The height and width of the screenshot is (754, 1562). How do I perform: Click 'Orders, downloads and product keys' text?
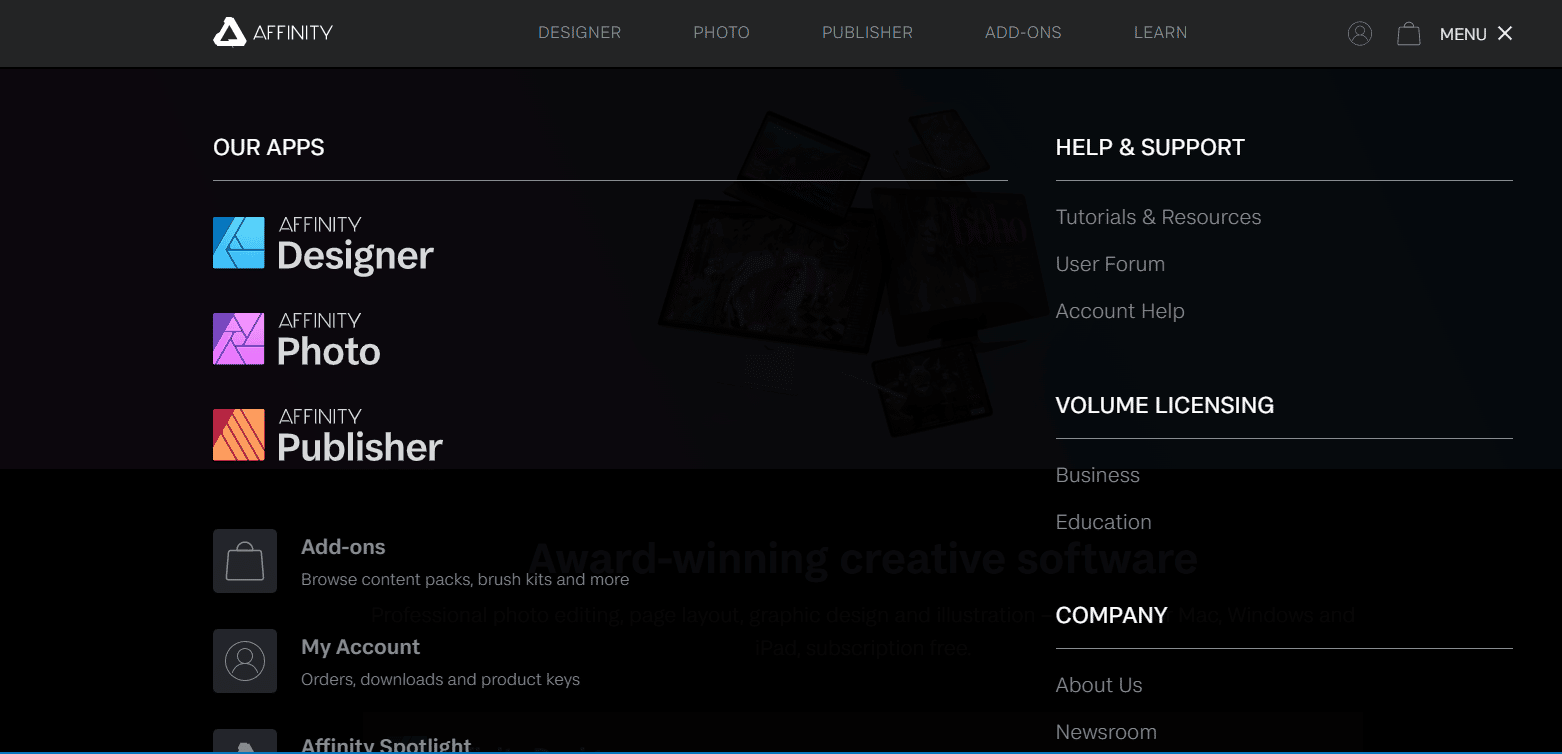click(440, 680)
